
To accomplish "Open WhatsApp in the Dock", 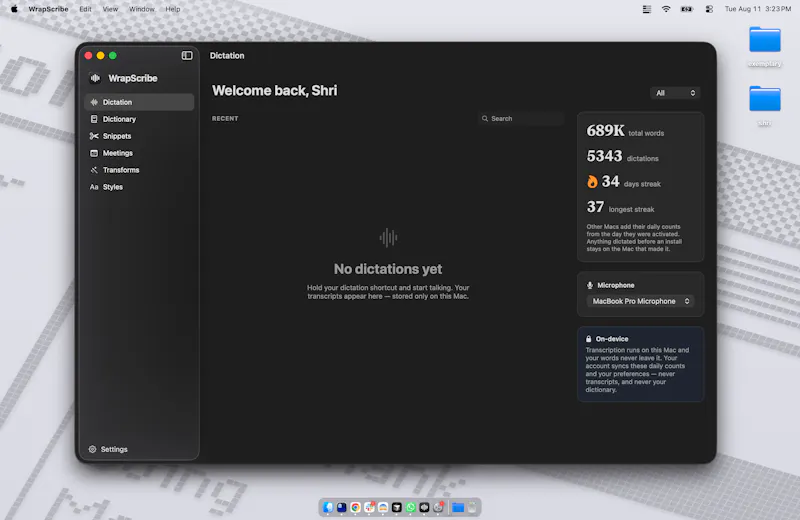I will tap(411, 507).
